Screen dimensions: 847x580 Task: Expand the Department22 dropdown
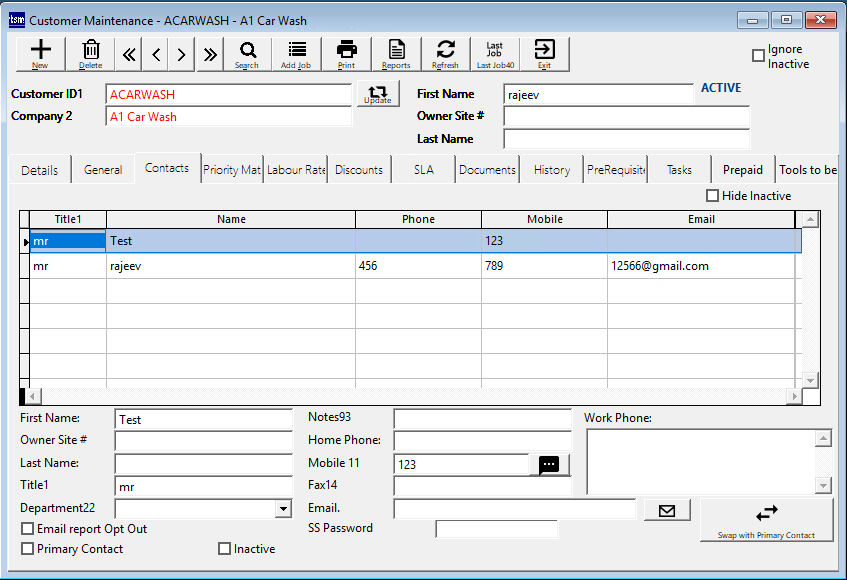[282, 509]
